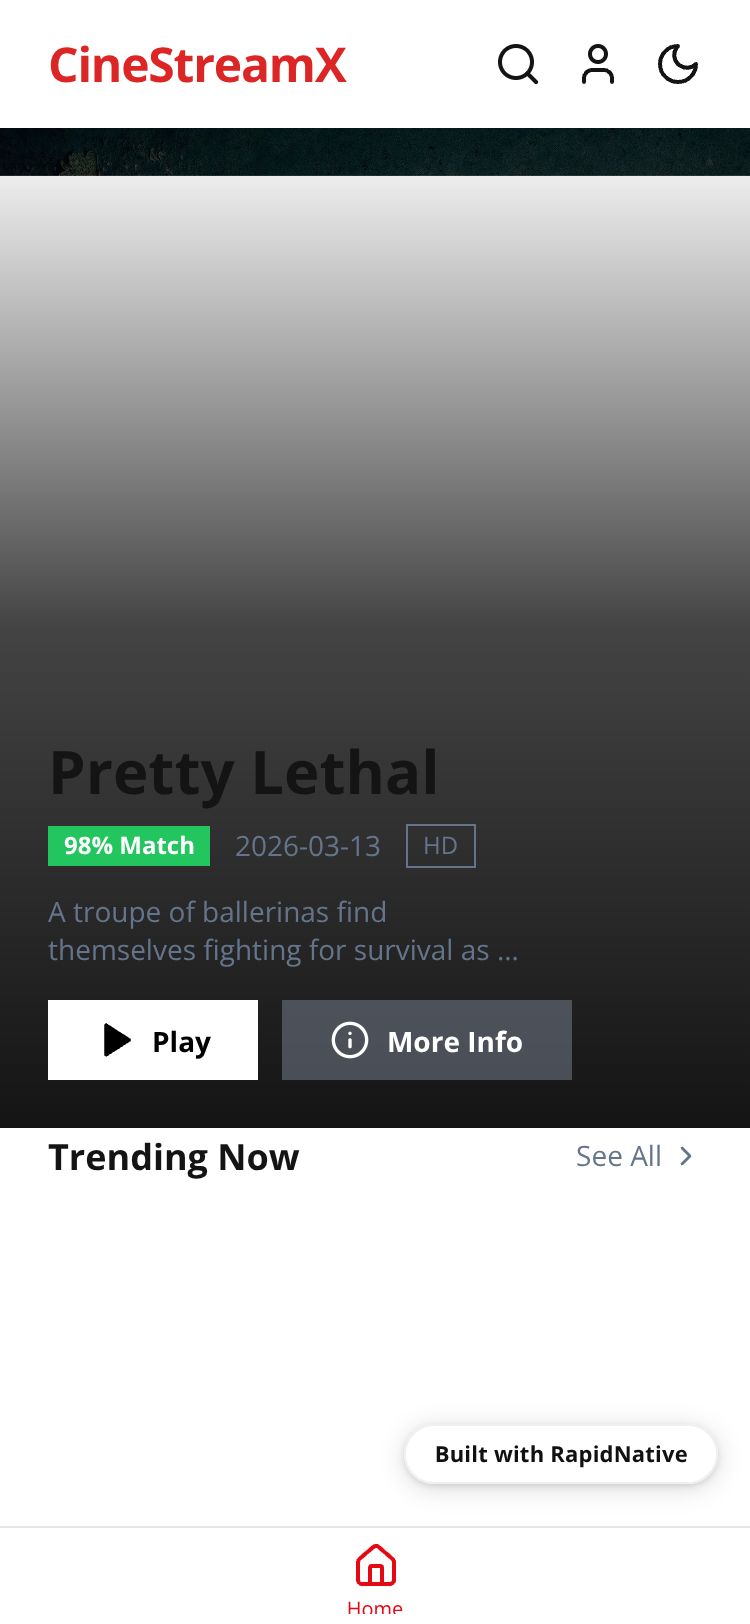This screenshot has height=1624, width=750.
Task: Click the green 98% Match badge
Action: point(129,846)
